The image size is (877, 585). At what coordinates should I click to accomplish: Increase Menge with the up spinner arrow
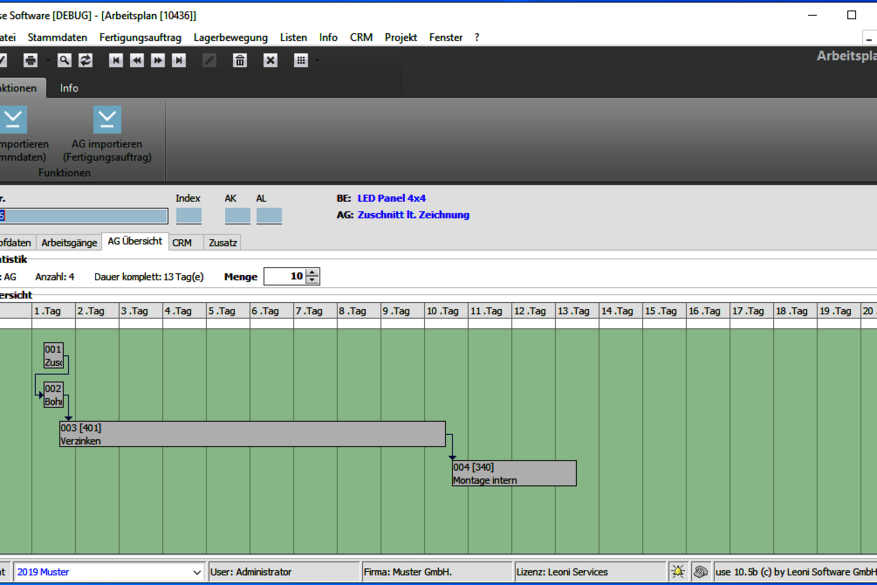click(313, 272)
